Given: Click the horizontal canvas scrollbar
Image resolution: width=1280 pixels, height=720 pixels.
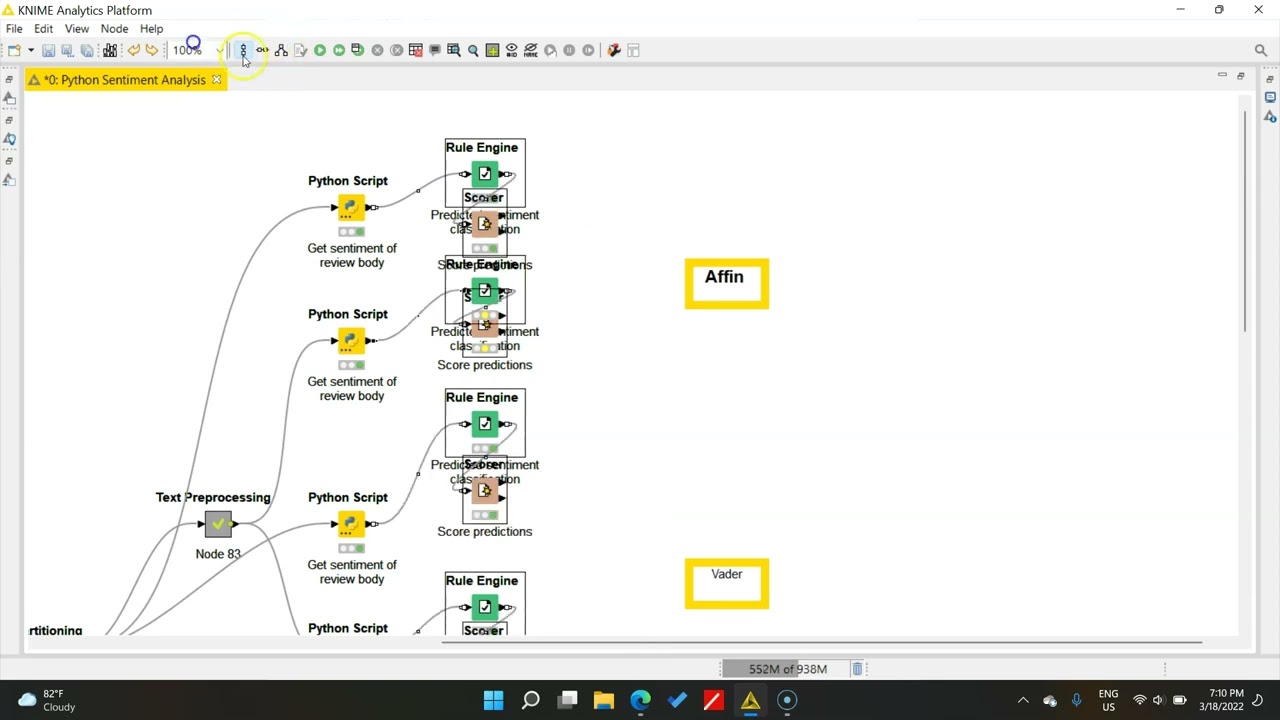Looking at the screenshot, I should [822, 642].
